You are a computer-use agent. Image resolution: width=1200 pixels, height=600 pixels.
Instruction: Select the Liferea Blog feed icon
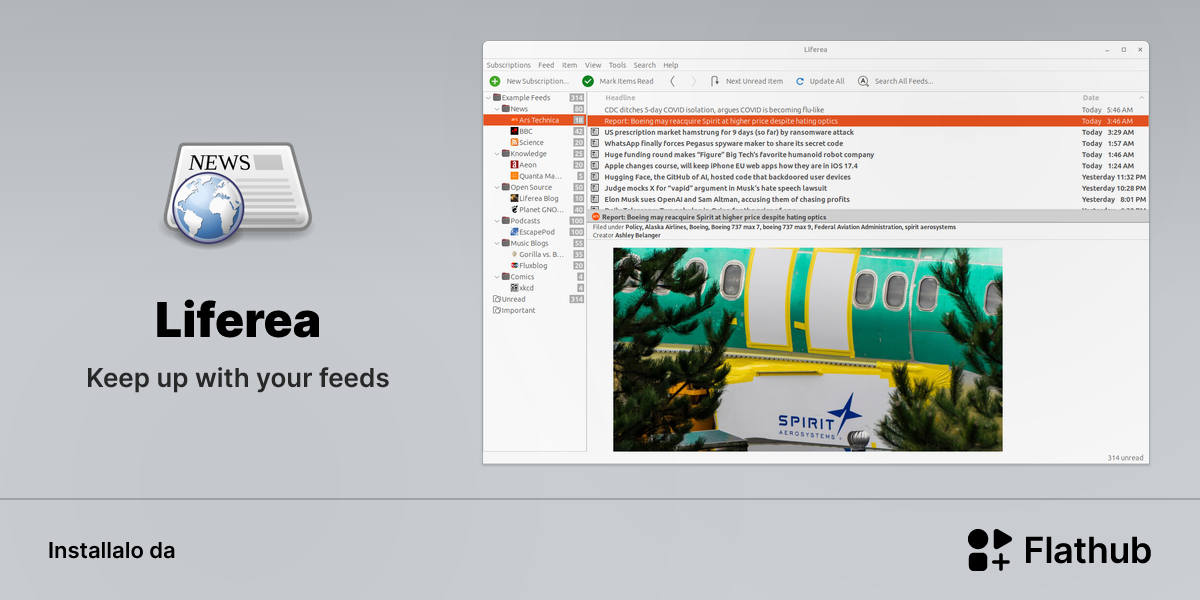tap(514, 198)
